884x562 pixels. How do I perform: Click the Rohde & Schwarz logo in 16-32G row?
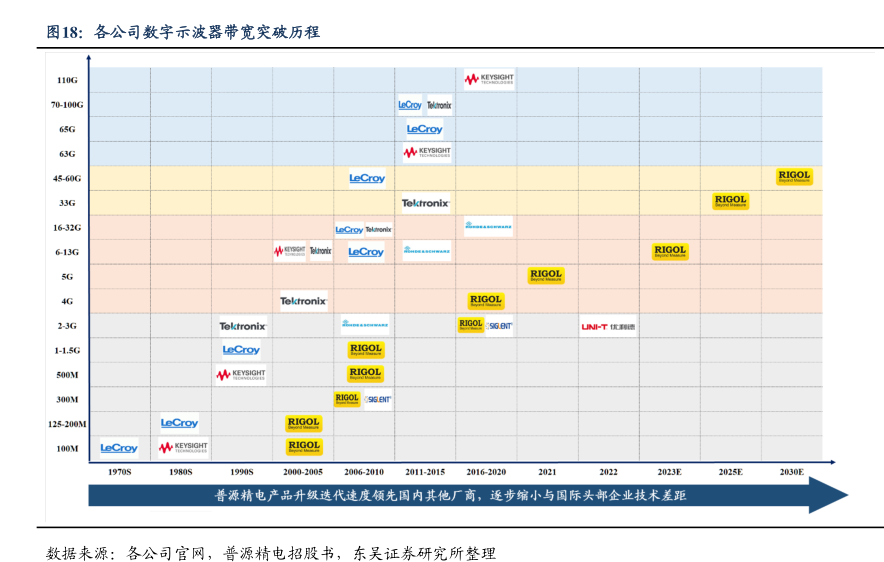[488, 227]
